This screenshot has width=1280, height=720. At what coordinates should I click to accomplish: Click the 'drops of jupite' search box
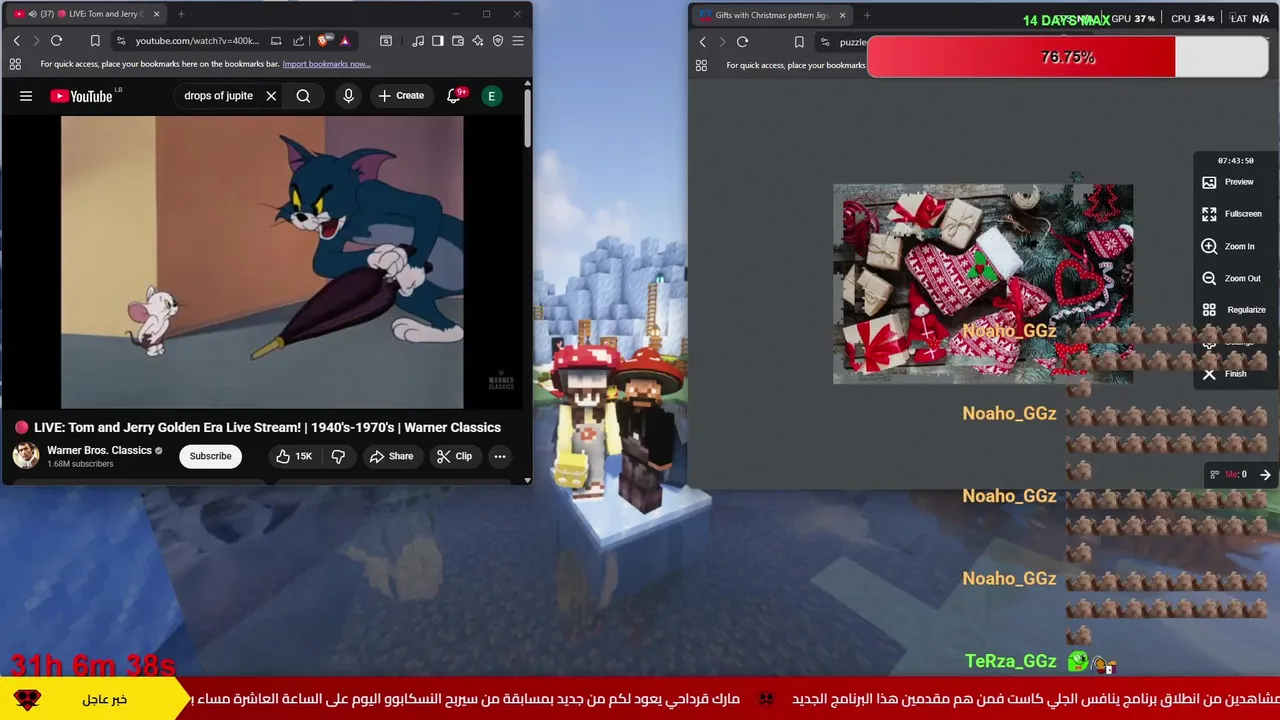point(218,96)
